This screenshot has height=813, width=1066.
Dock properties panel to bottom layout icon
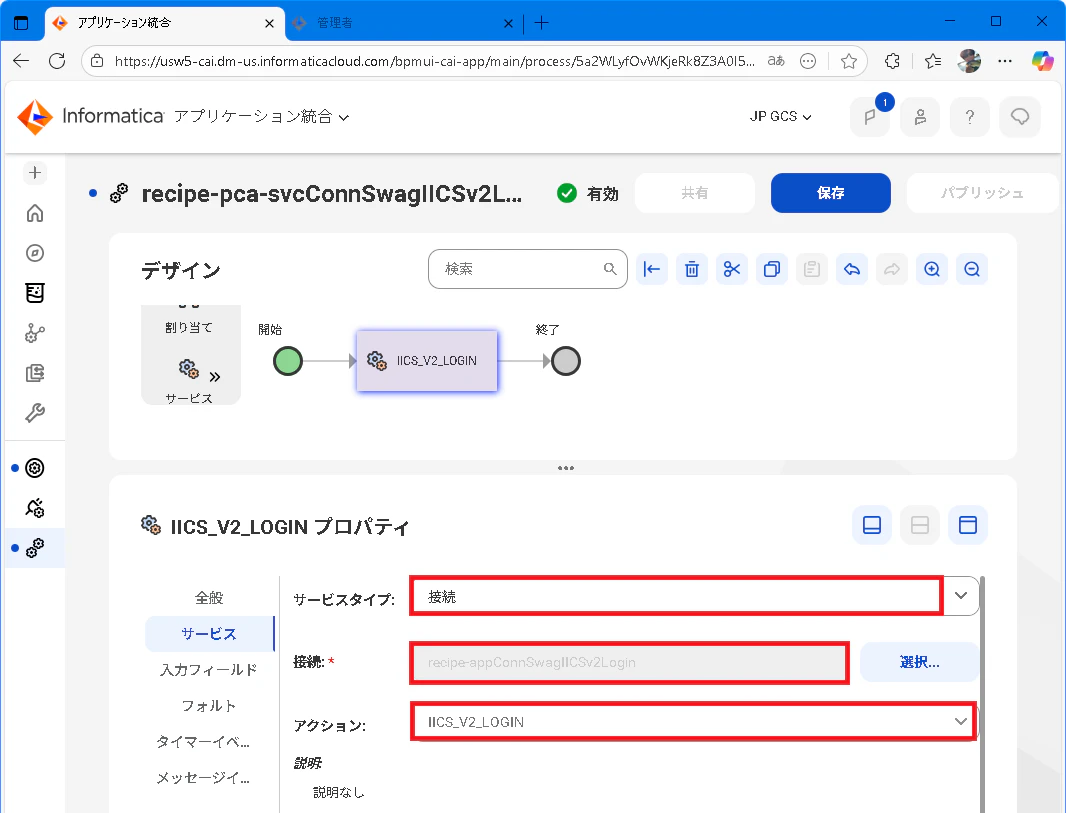click(x=872, y=525)
